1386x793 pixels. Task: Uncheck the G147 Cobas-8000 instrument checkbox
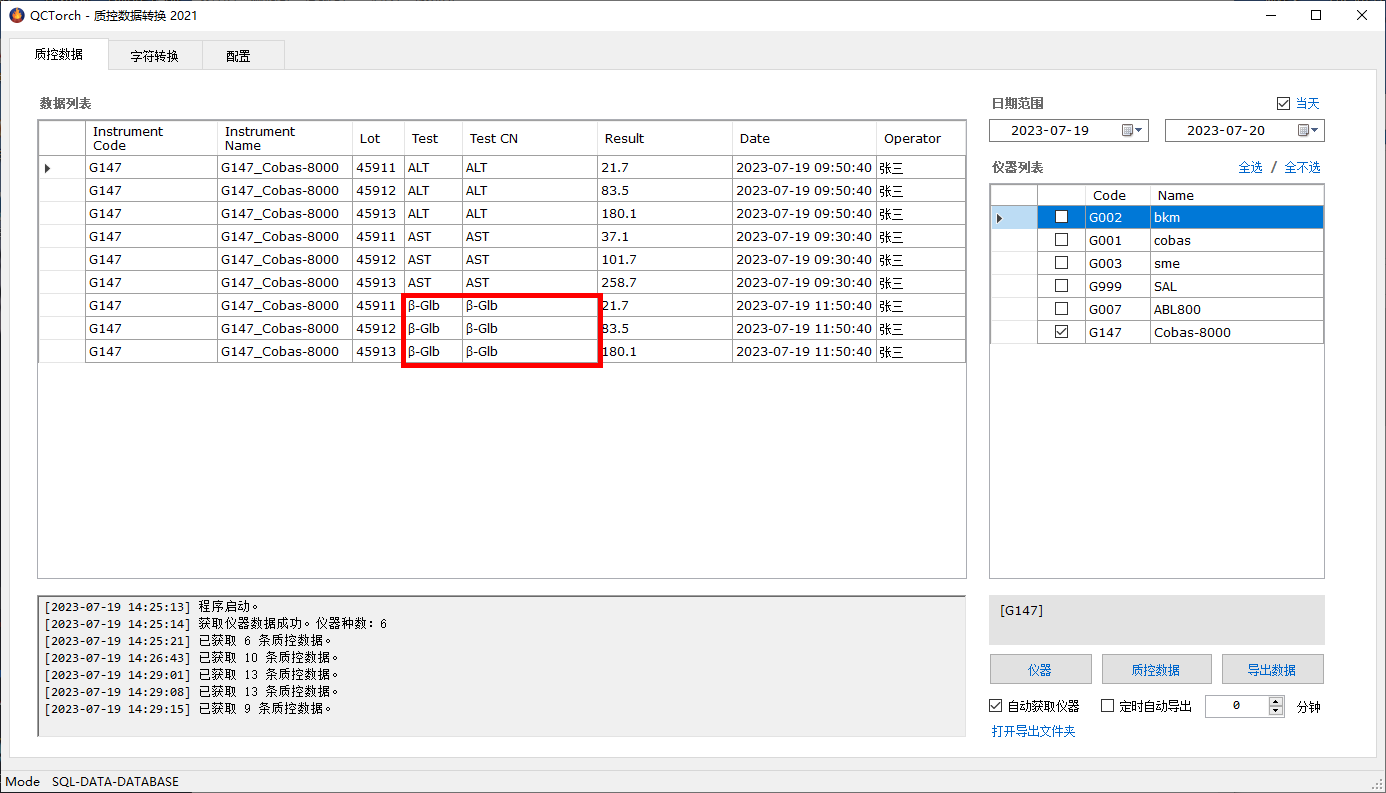1062,332
